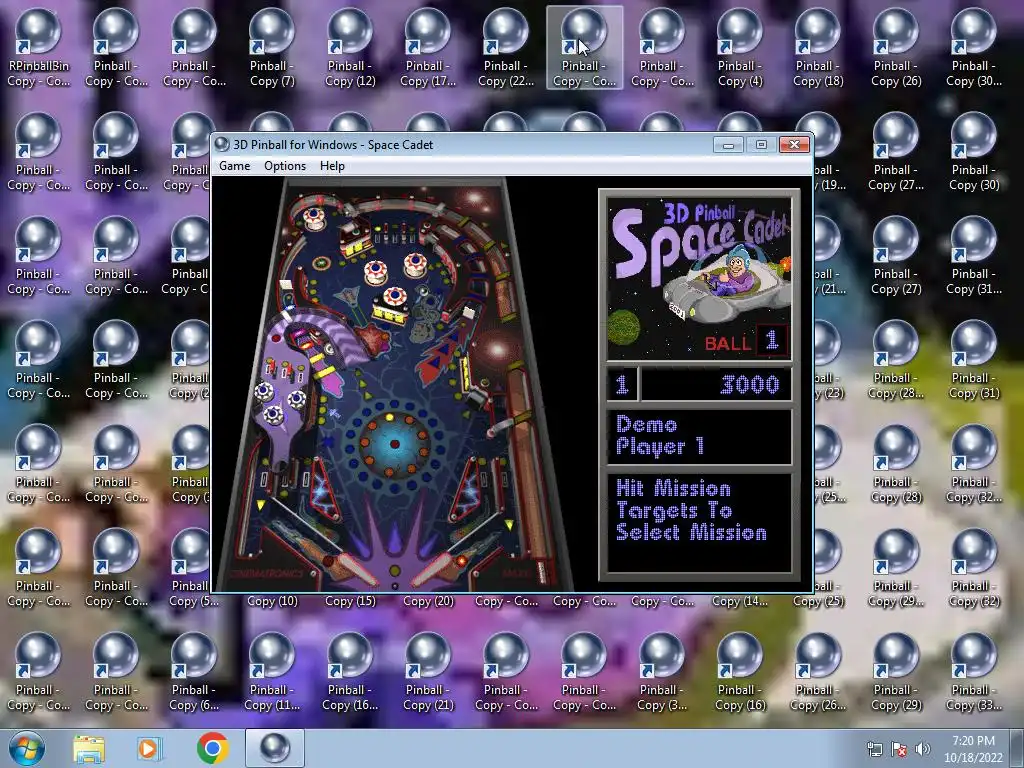Select the Pinball - Copy (21) desktop shortcut
The image size is (1024, 768).
[x=428, y=673]
